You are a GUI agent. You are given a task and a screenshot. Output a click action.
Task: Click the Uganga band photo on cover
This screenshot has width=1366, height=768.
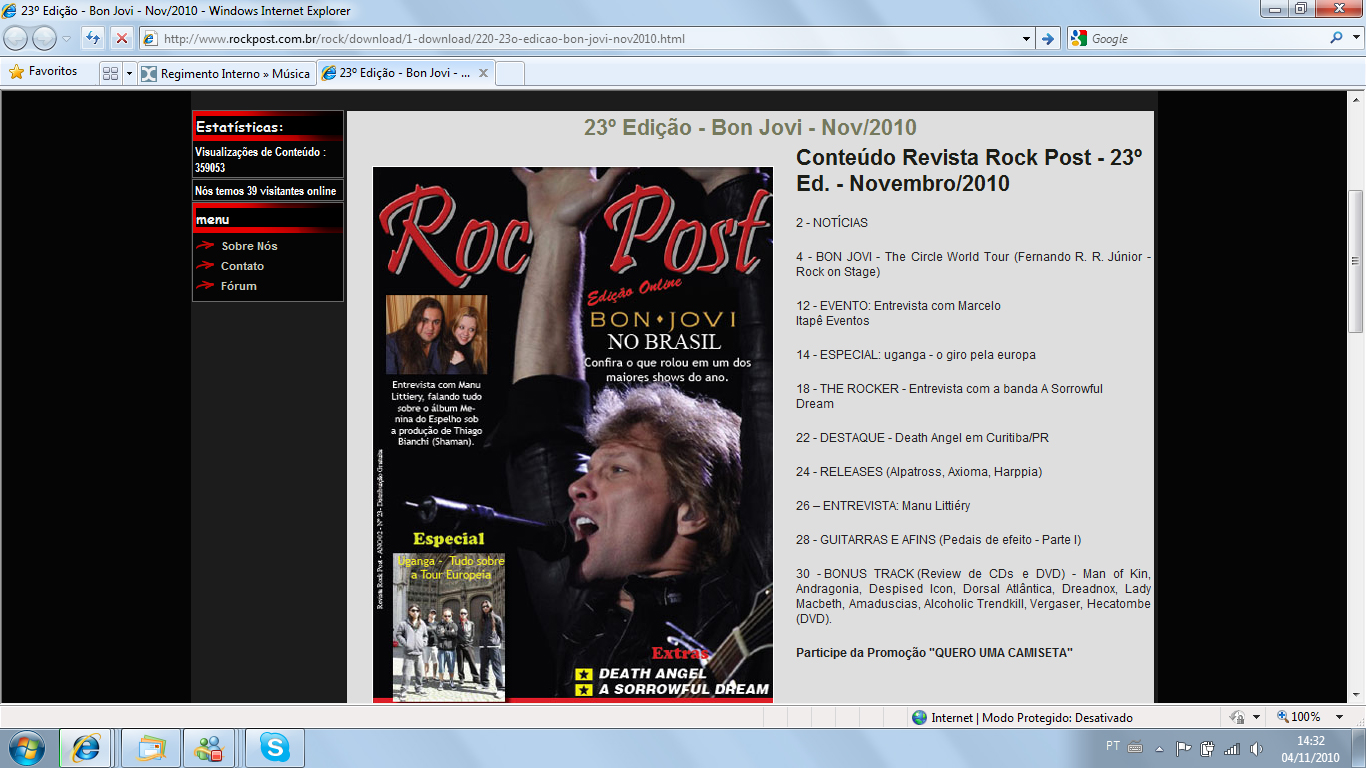(448, 627)
